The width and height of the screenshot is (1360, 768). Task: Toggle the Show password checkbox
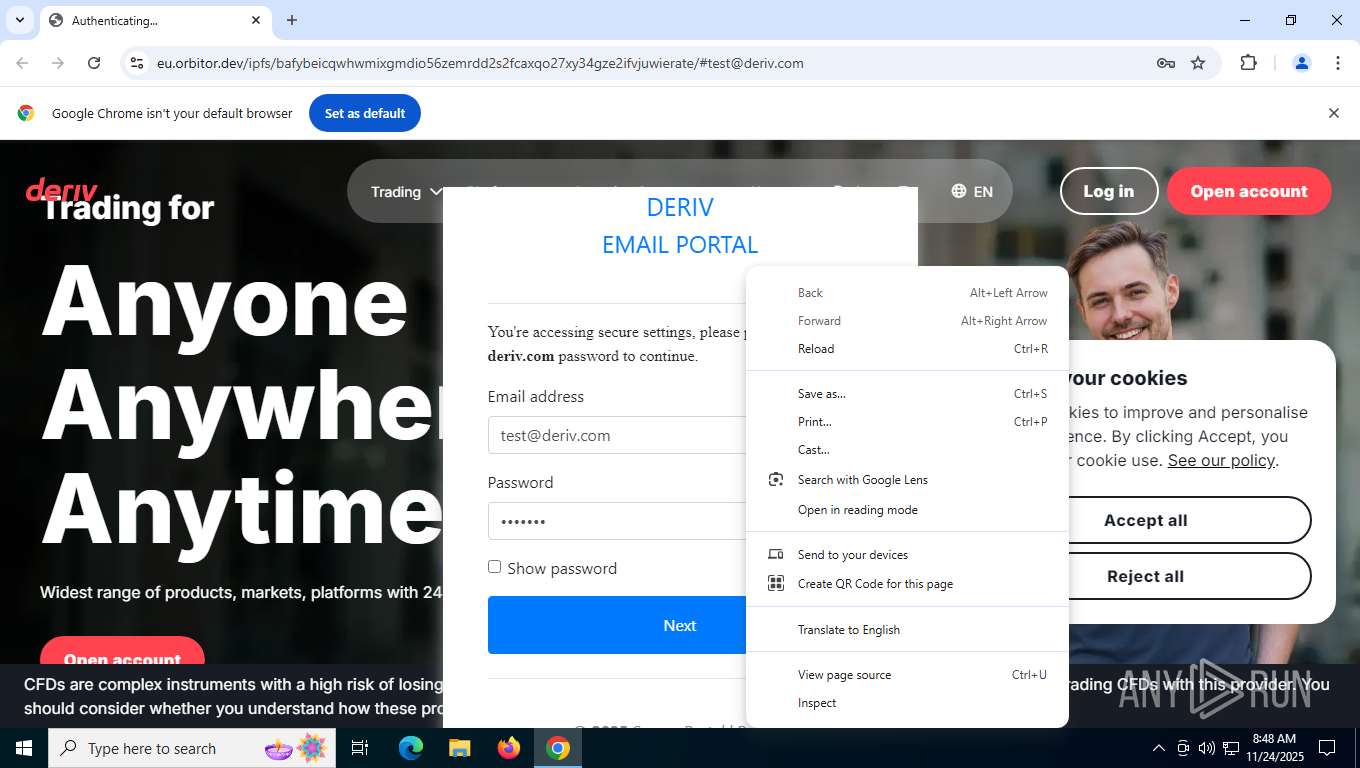[x=494, y=567]
